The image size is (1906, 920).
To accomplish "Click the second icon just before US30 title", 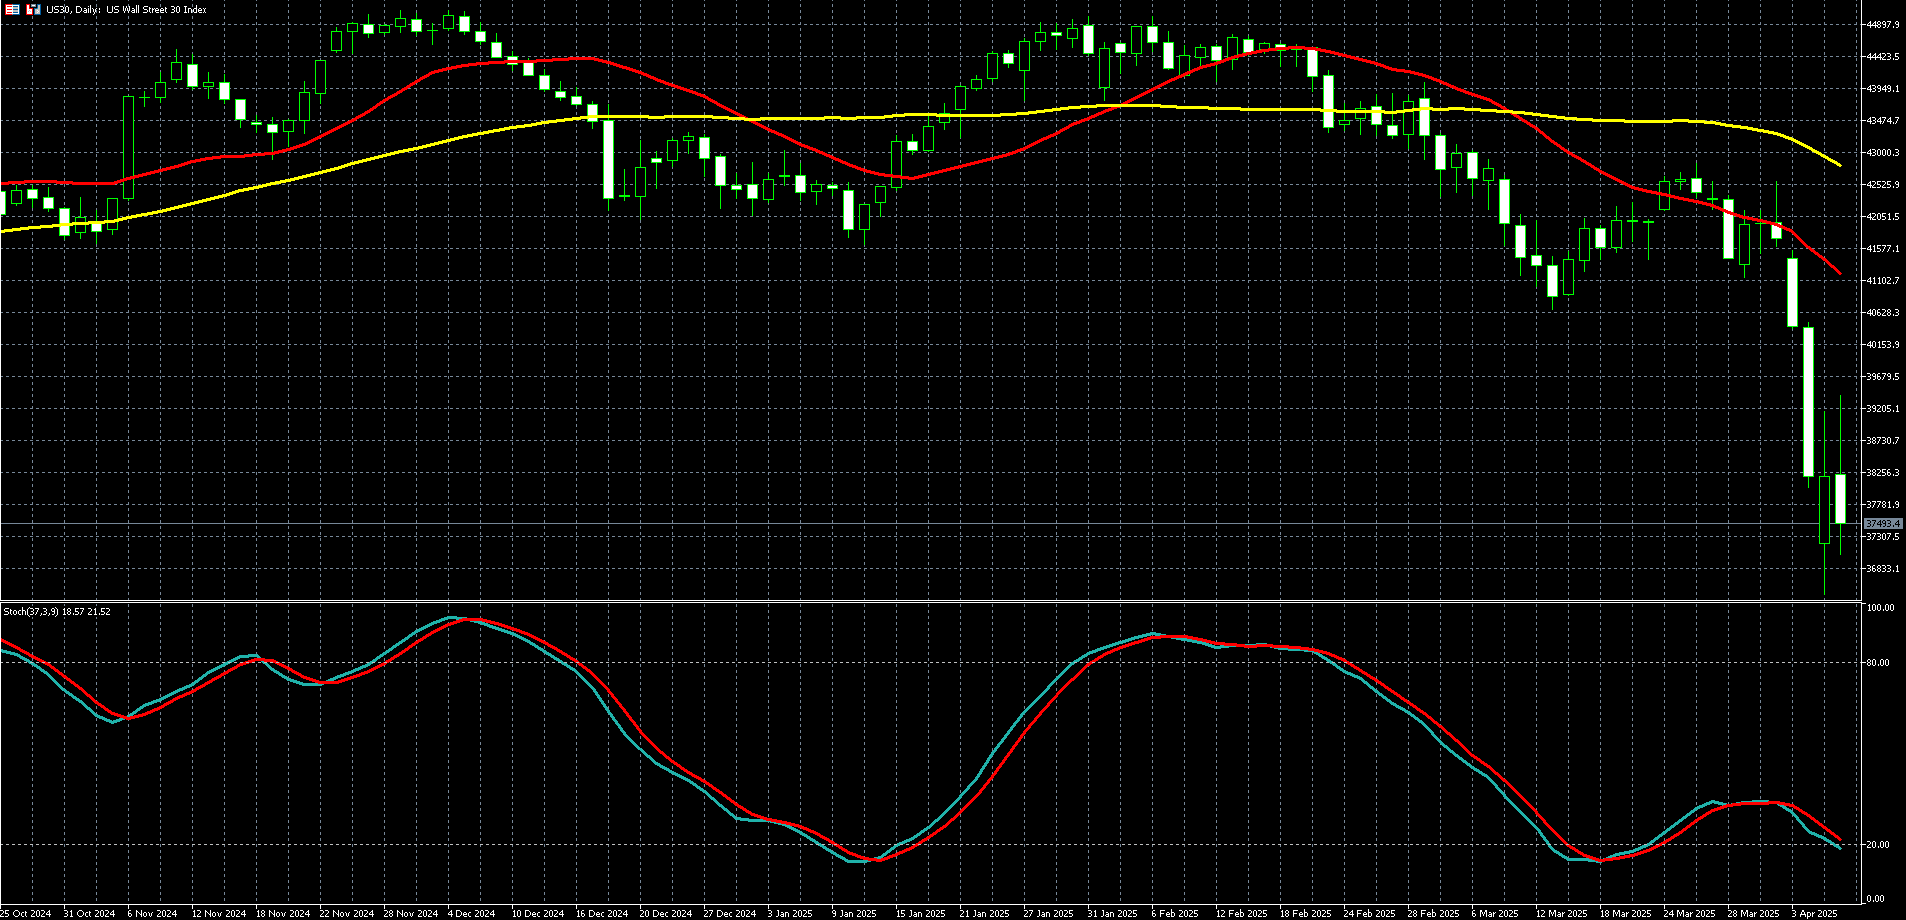I will [33, 9].
